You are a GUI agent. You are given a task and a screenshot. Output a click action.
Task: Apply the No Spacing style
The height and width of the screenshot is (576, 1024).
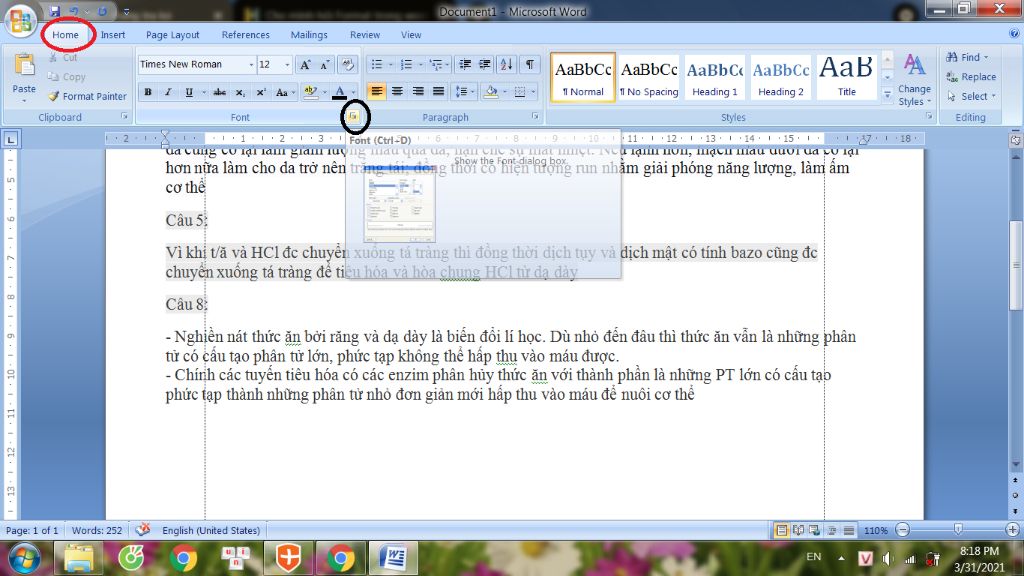click(x=649, y=77)
